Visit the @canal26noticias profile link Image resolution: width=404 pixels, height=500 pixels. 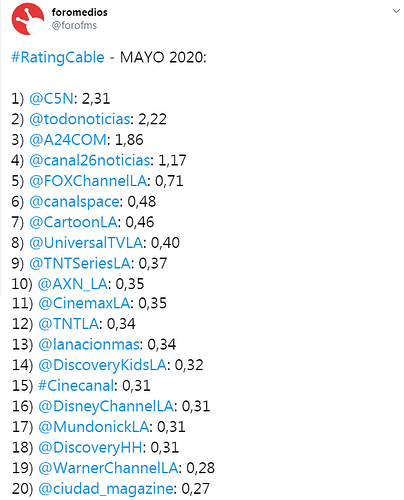tap(90, 160)
